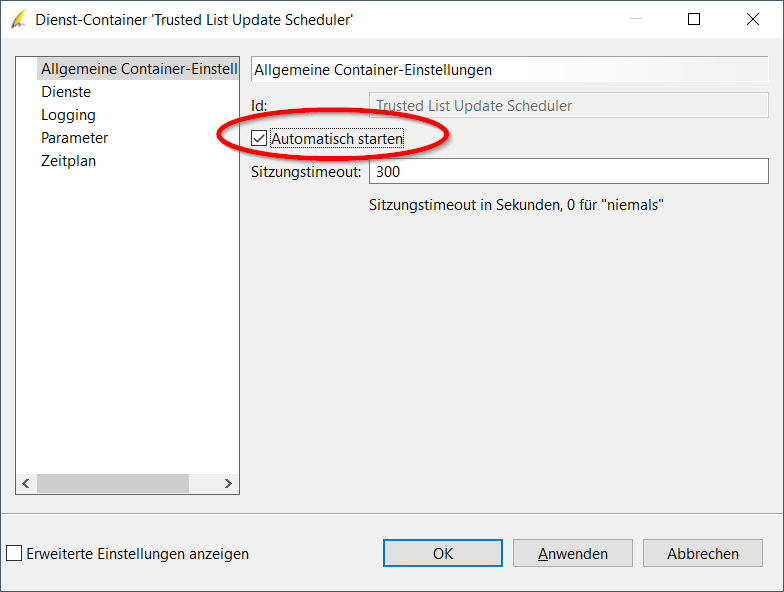Click the Allgemeine Container-Einstellungen header field
The height and width of the screenshot is (592, 784).
(509, 70)
